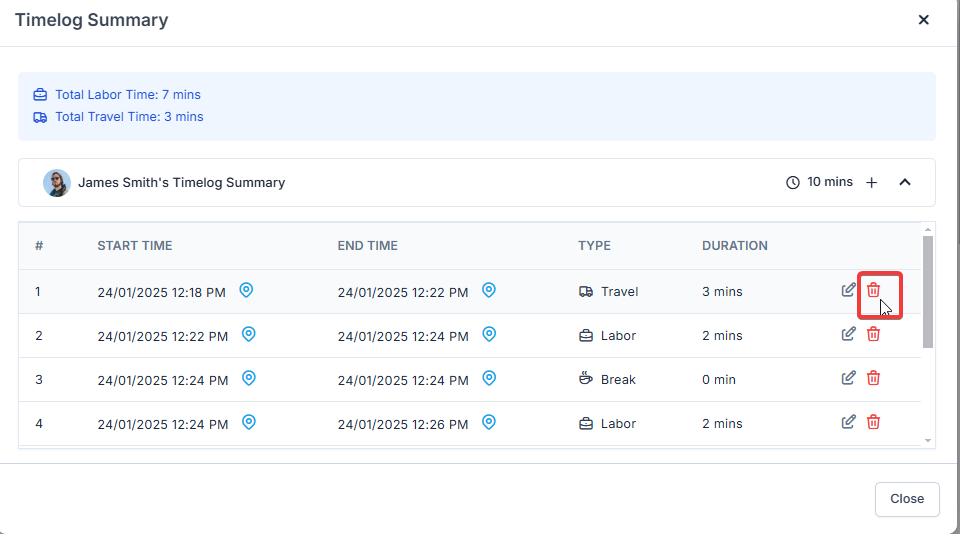
Task: Click the Timelog Summary dialog heading
Action: click(x=92, y=20)
